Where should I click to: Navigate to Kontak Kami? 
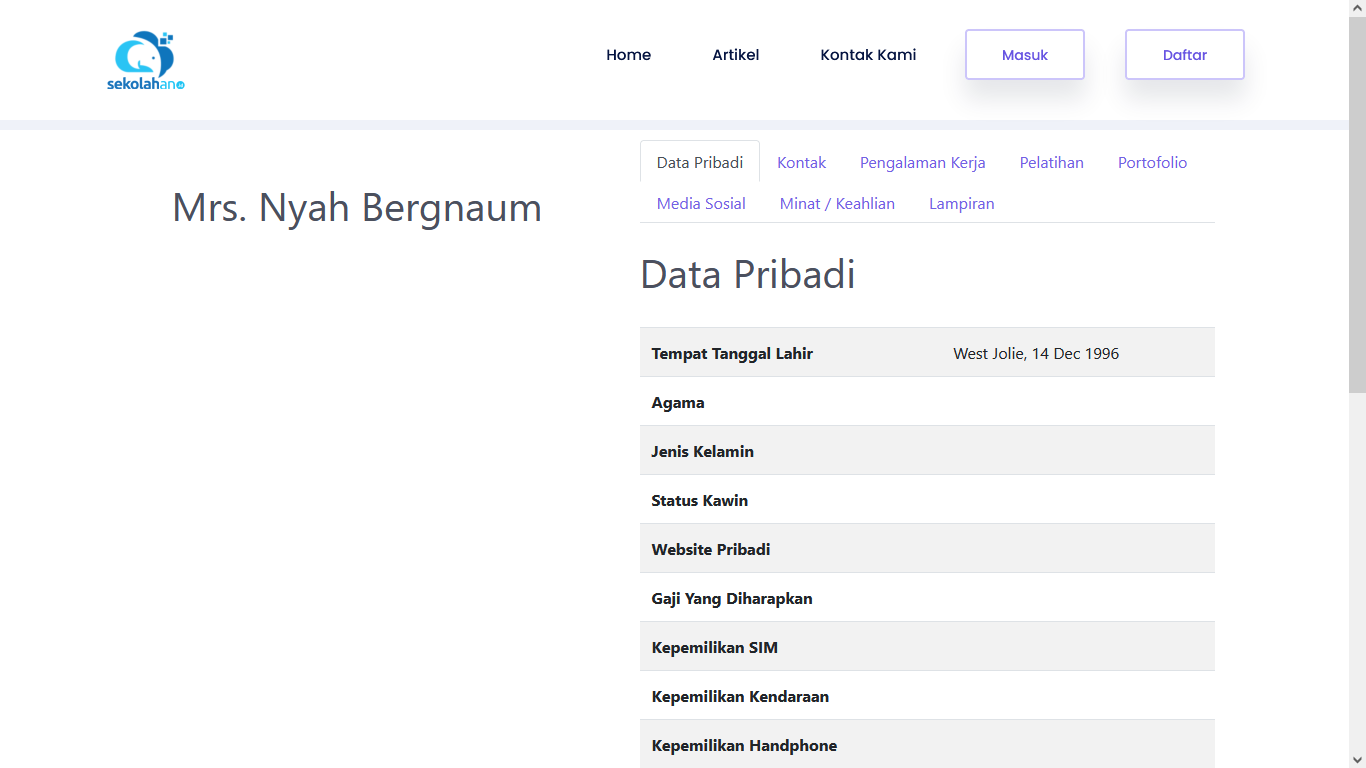(x=868, y=55)
